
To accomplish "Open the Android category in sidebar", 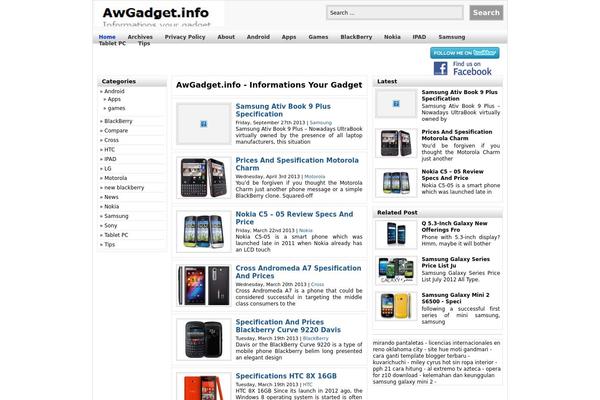I will [x=114, y=91].
